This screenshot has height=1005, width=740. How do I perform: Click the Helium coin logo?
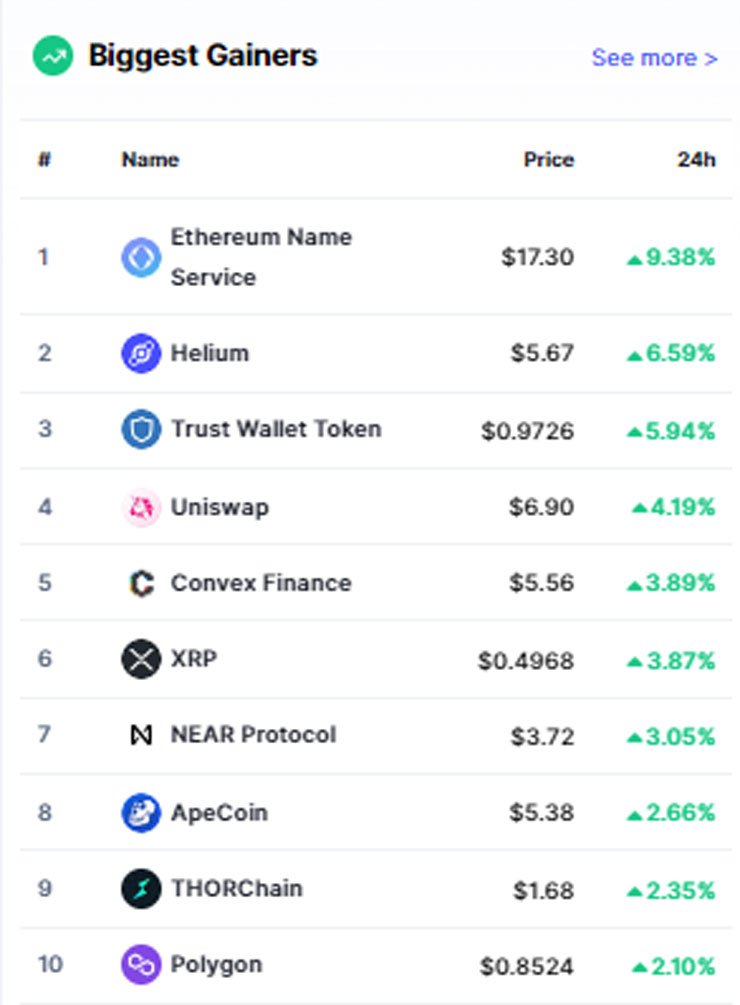tap(141, 353)
